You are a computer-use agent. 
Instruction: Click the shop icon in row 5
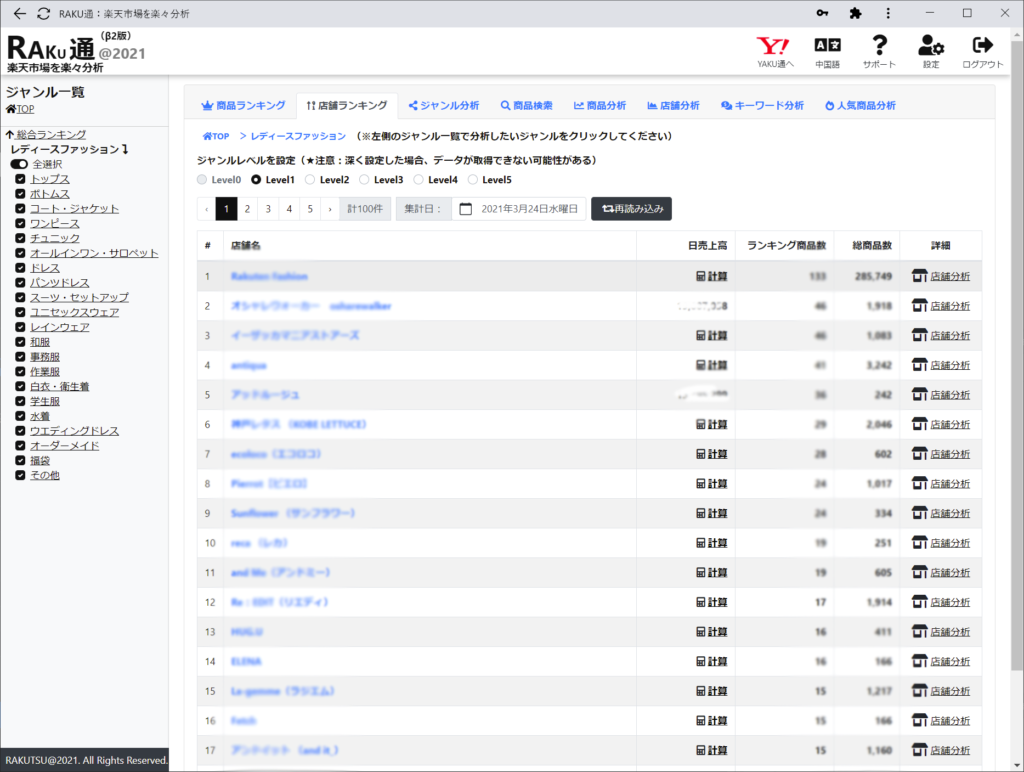click(x=920, y=394)
